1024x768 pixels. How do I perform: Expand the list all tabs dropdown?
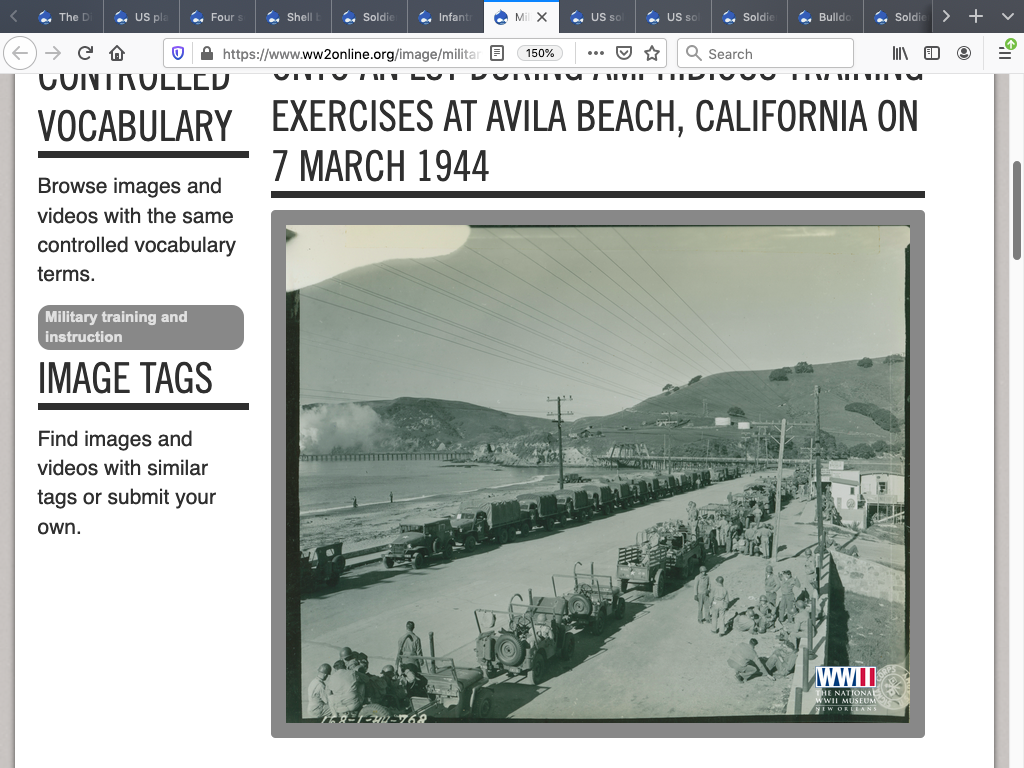pyautogui.click(x=1007, y=17)
